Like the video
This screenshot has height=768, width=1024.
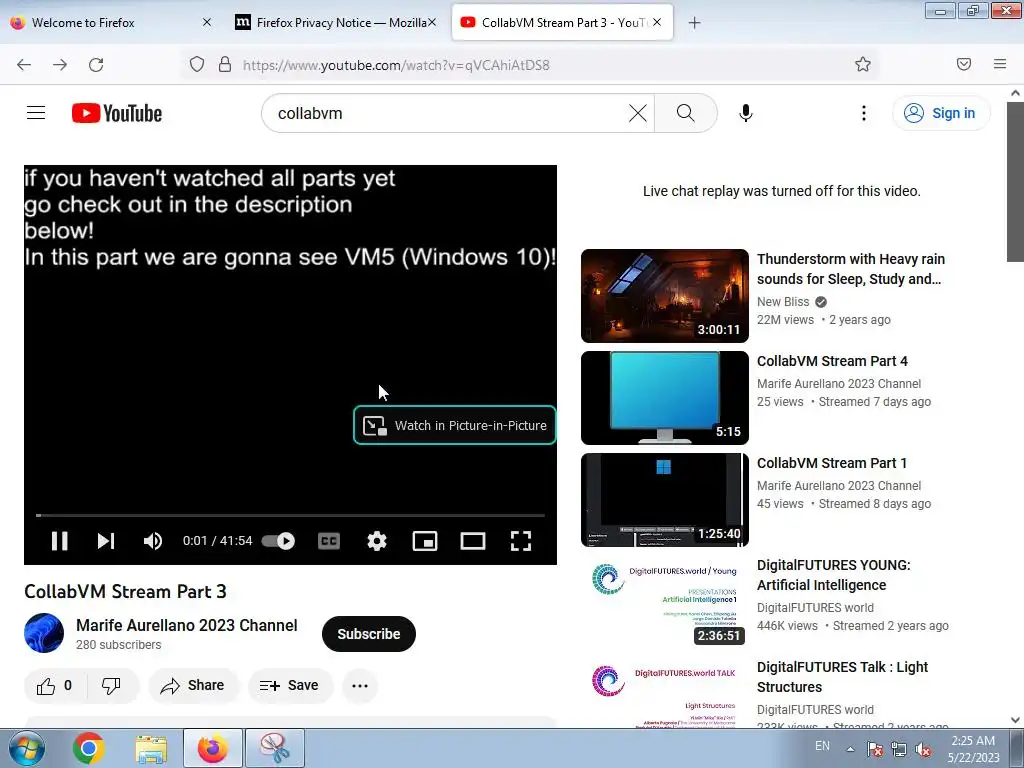tap(55, 686)
